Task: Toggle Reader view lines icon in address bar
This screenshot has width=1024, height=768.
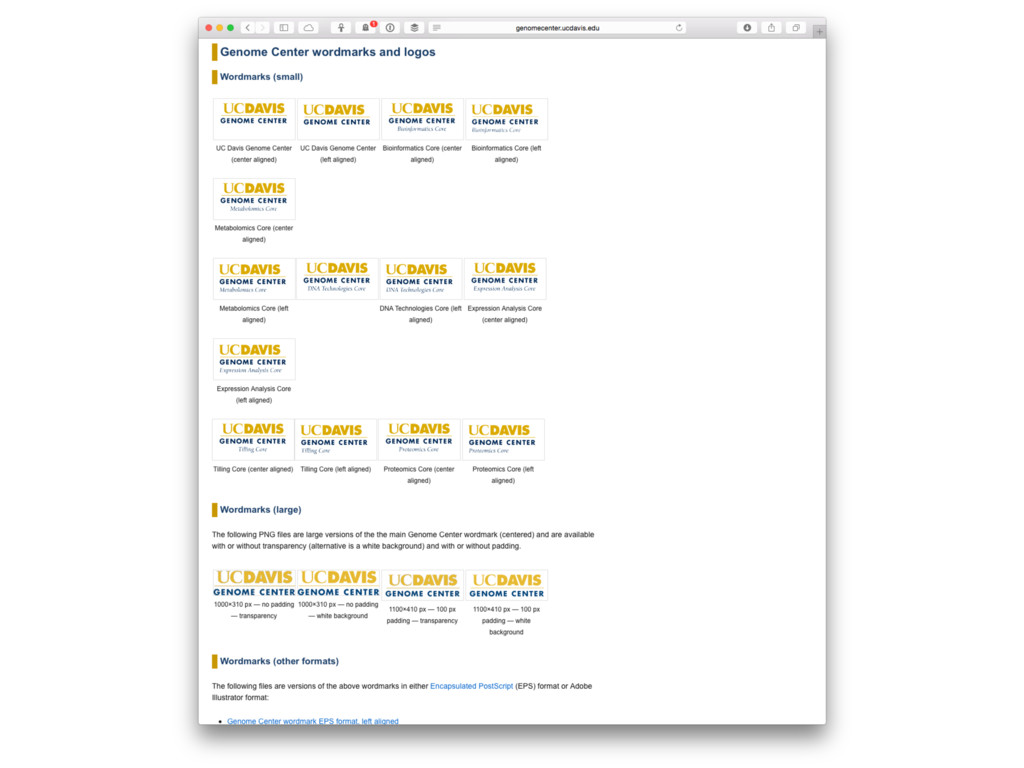Action: [437, 28]
